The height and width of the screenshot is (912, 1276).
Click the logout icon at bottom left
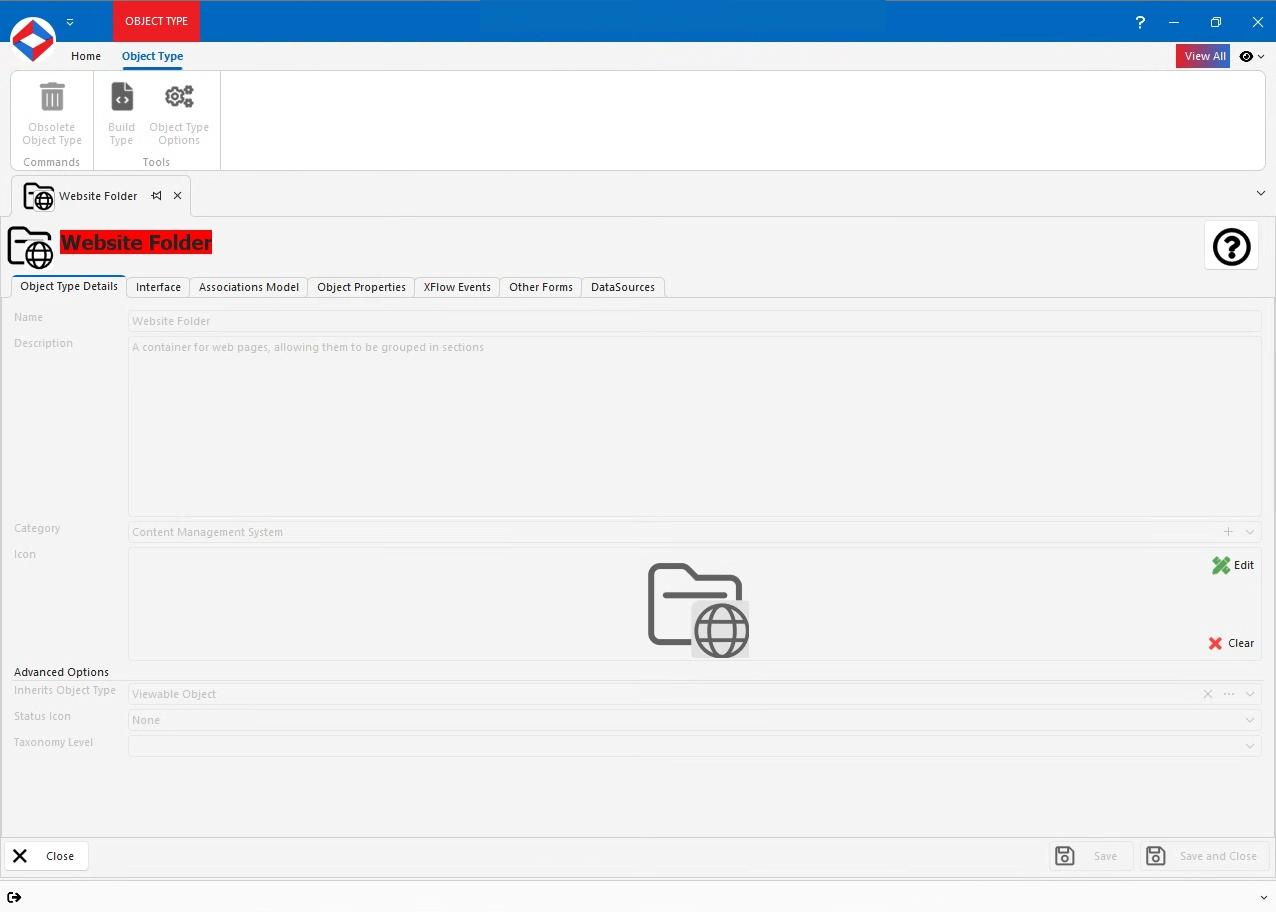point(15,897)
